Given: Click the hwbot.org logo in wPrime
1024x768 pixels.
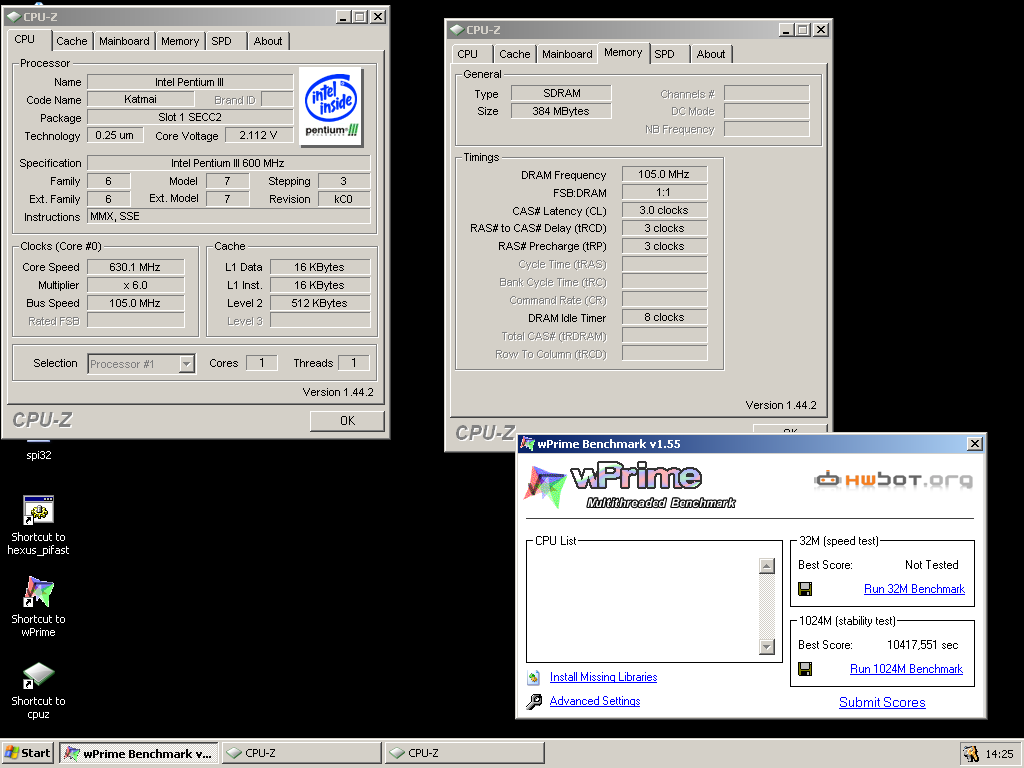Looking at the screenshot, I should click(893, 480).
